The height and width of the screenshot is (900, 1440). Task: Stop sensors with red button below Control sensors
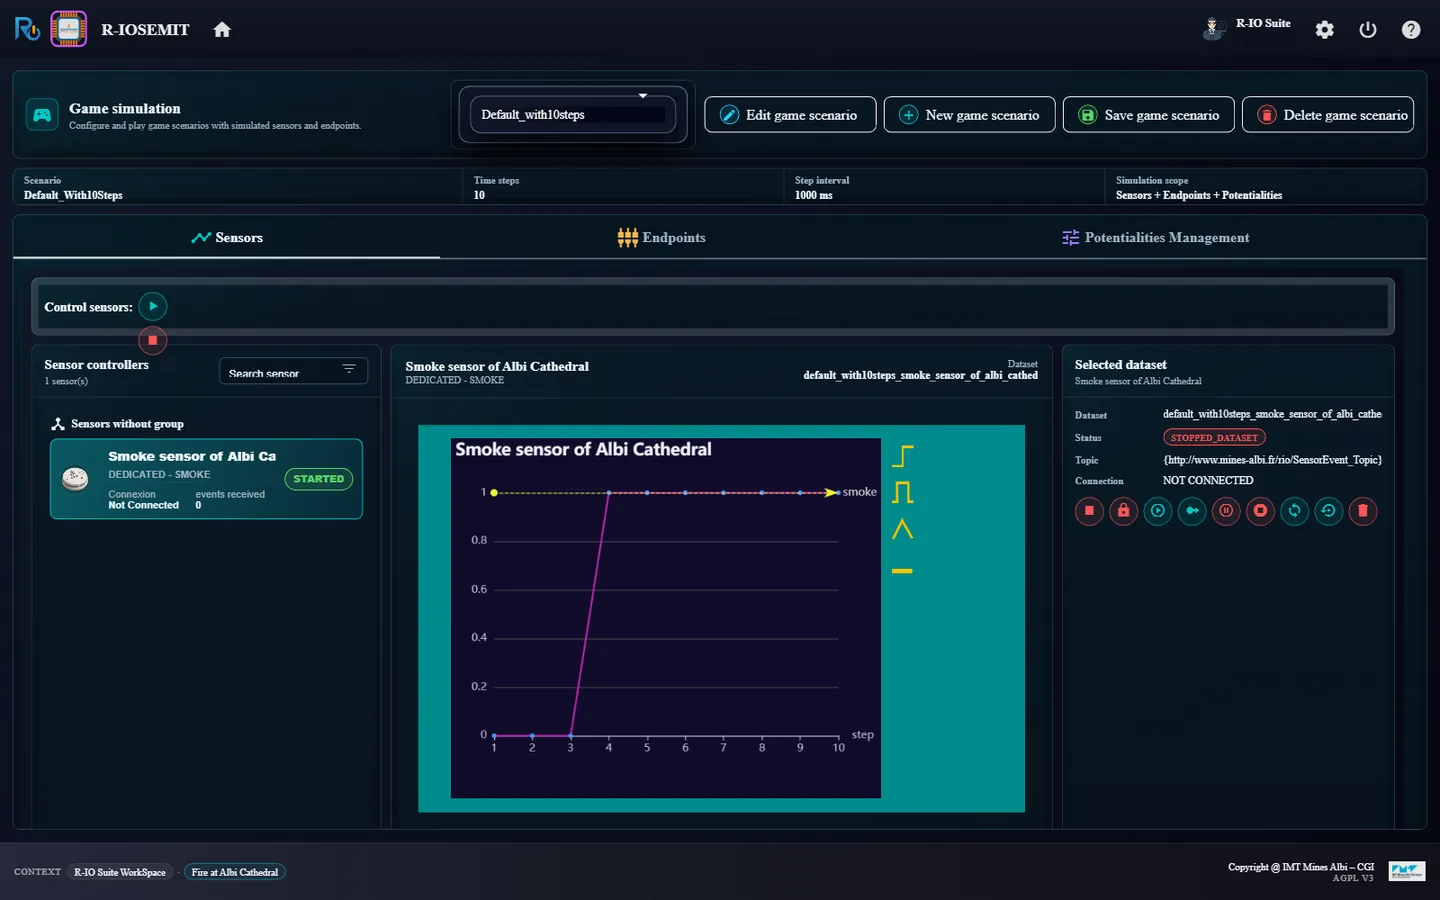[x=152, y=341]
